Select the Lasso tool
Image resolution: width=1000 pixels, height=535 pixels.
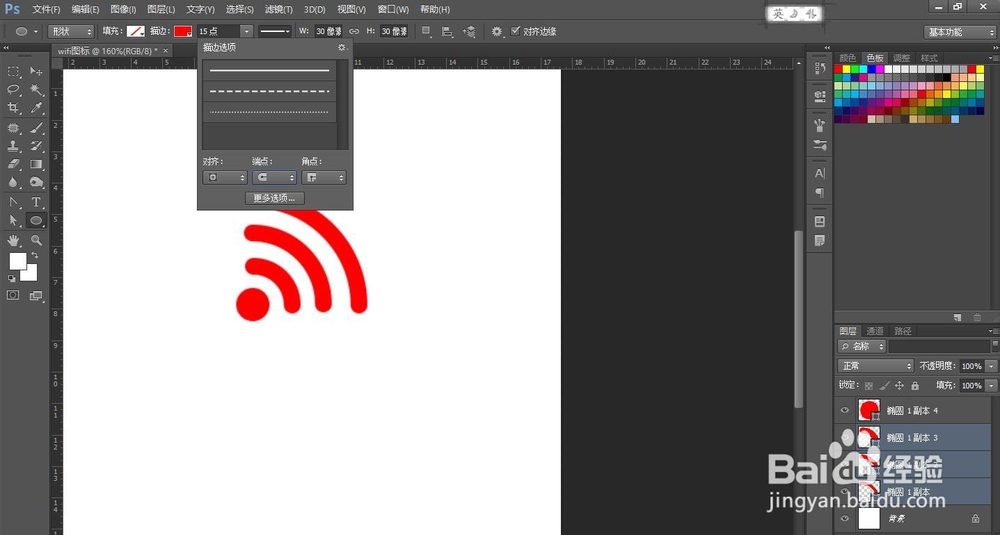[13, 90]
